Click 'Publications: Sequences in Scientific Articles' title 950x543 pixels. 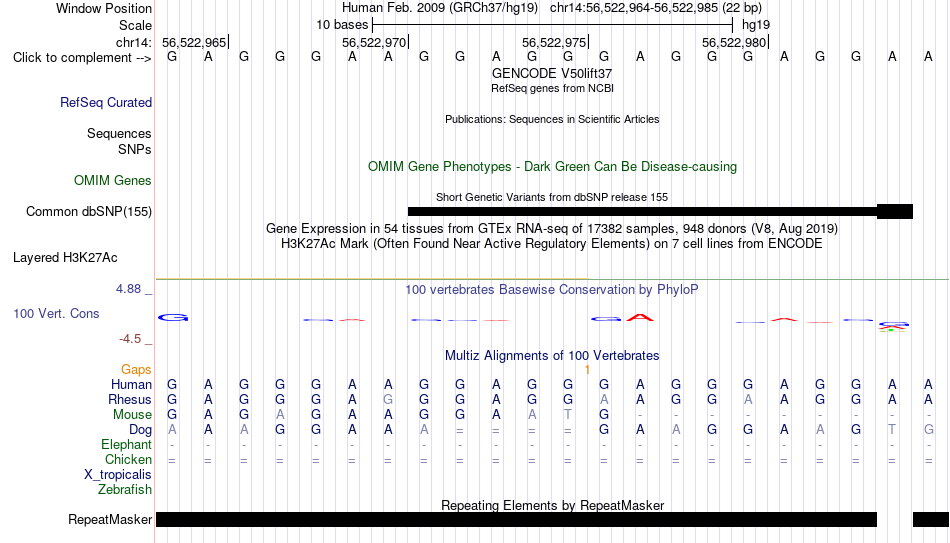(552, 119)
